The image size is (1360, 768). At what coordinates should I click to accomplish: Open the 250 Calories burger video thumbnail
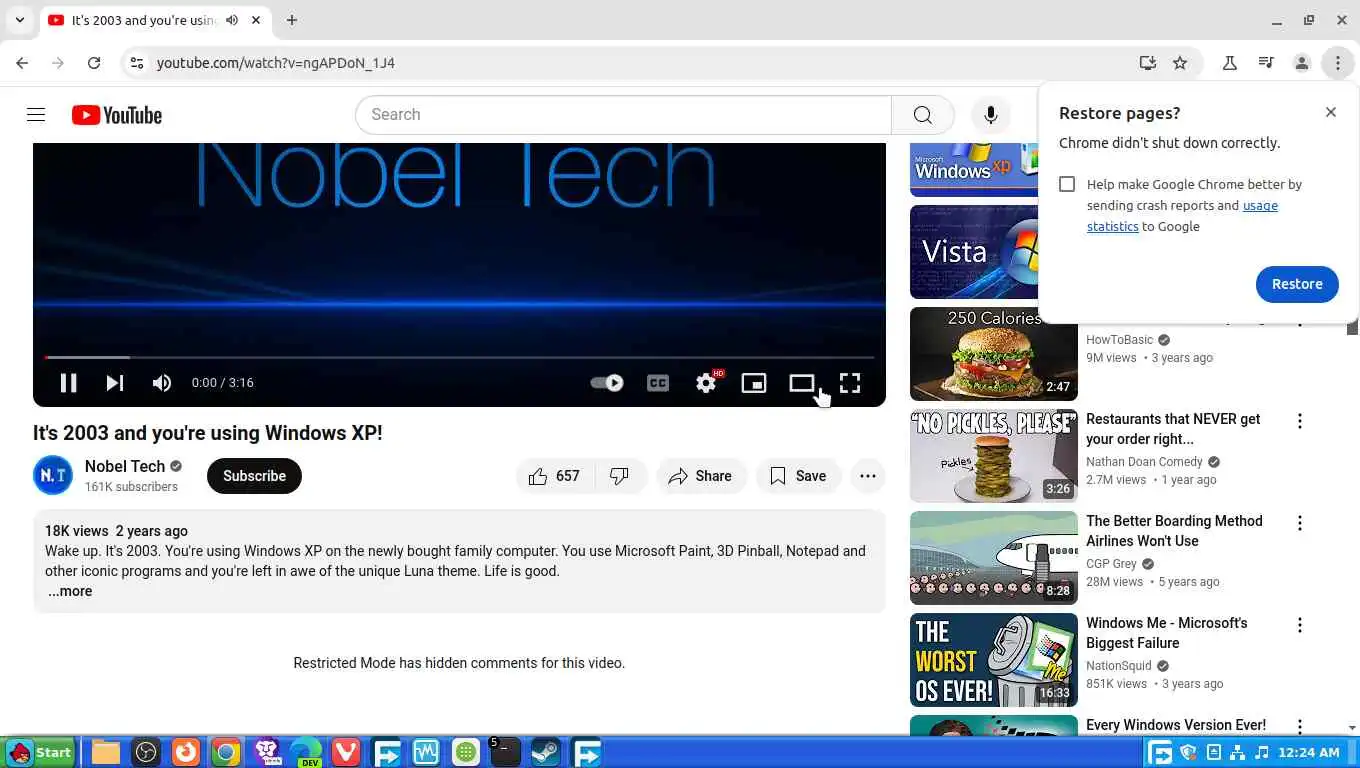coord(994,354)
